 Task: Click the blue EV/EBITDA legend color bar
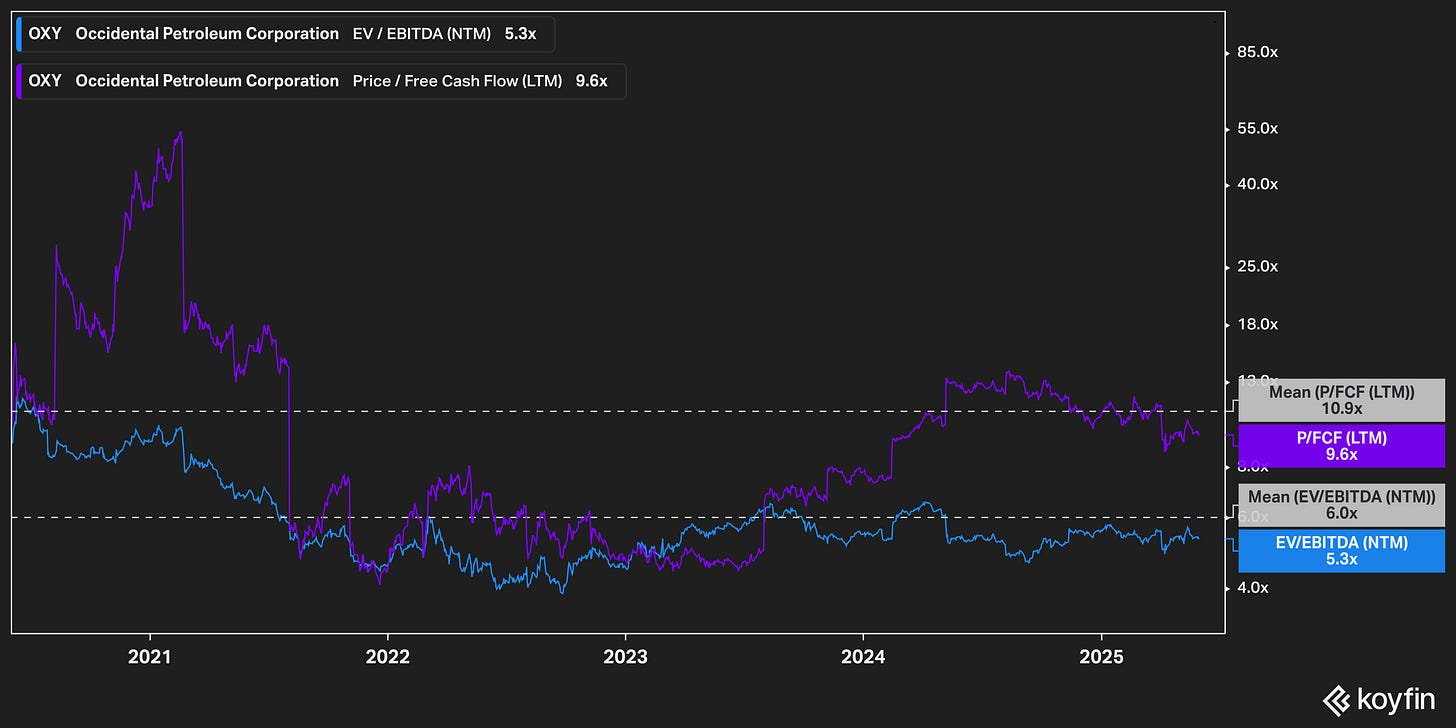coord(18,34)
